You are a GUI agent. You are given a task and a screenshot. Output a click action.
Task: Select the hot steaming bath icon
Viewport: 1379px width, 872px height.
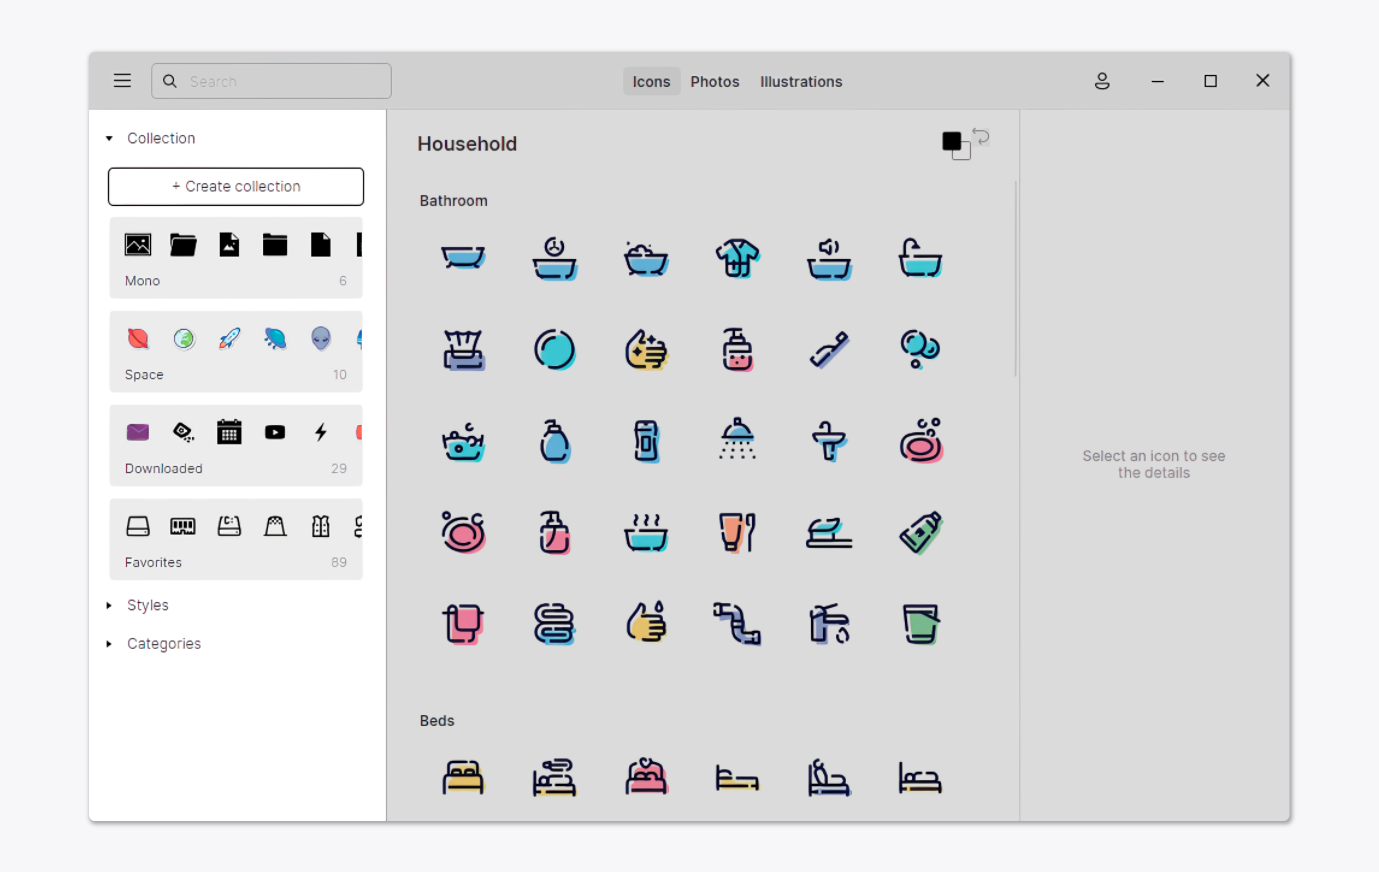[646, 532]
